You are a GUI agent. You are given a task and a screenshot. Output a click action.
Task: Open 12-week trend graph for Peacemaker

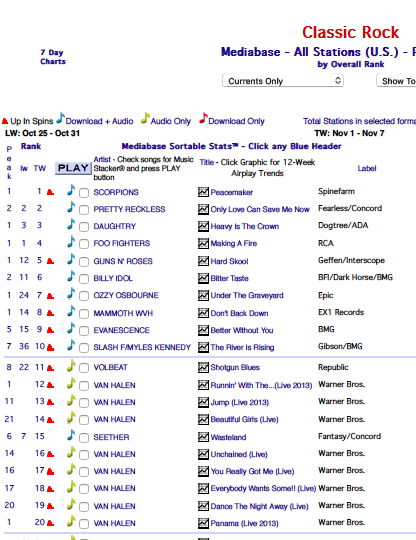tap(203, 192)
